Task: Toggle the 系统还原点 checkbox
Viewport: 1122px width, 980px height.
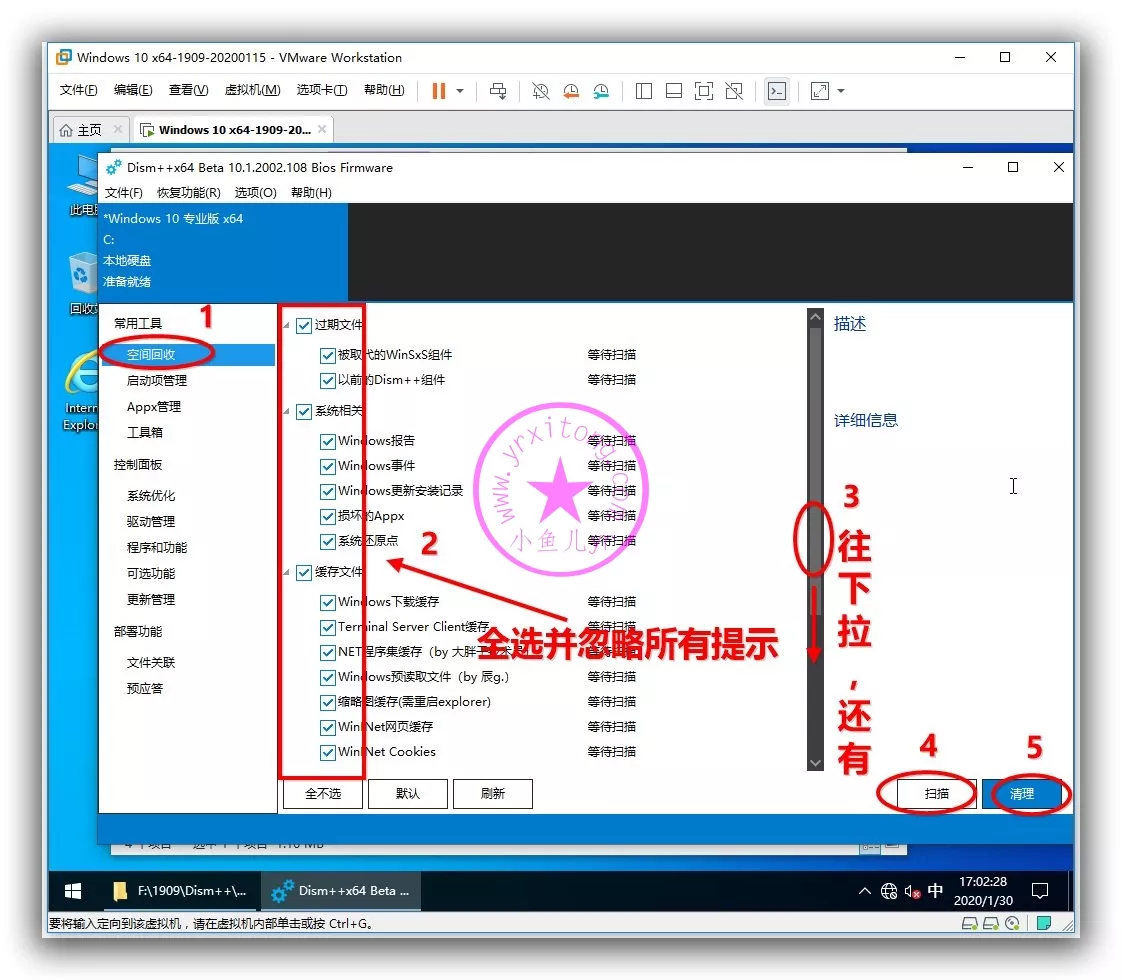Action: 327,541
